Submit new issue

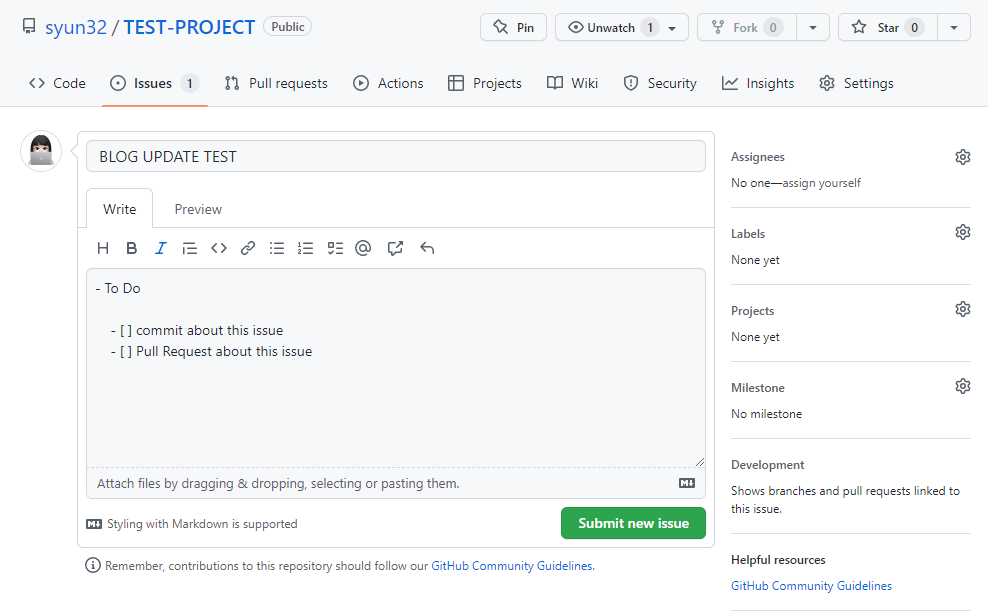(x=633, y=523)
